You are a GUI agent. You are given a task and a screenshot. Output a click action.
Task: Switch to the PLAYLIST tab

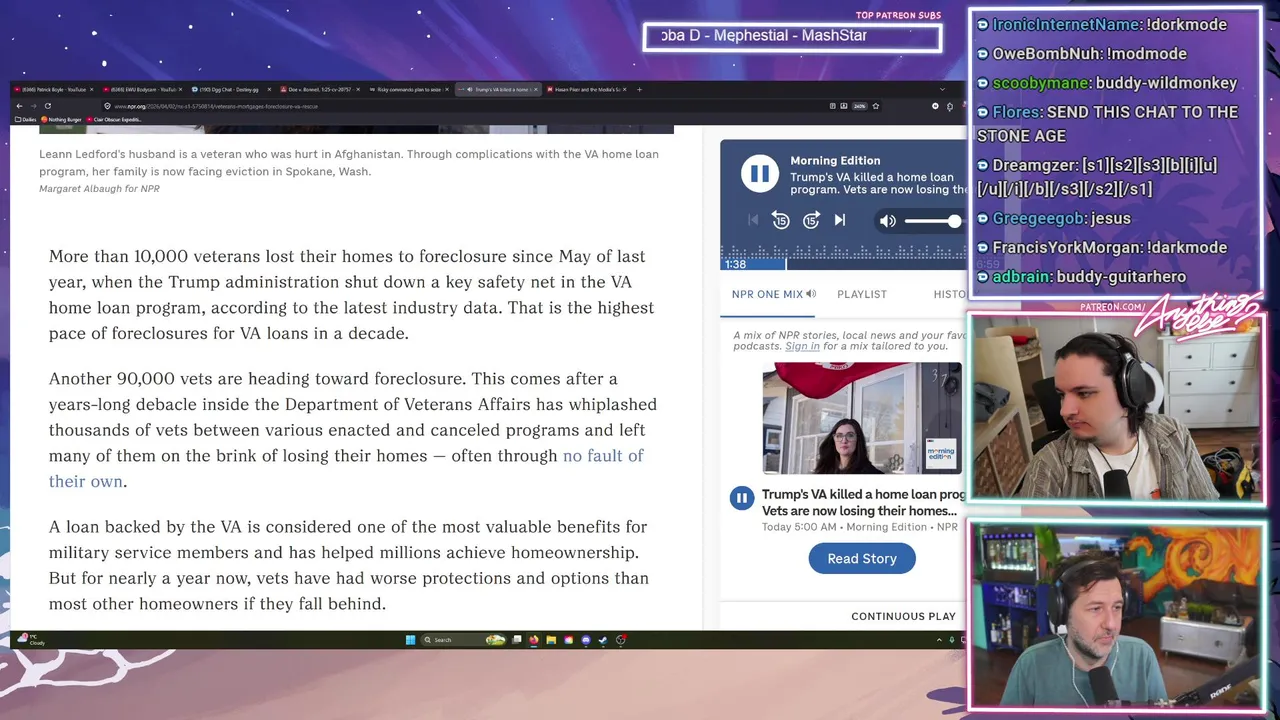coord(862,294)
